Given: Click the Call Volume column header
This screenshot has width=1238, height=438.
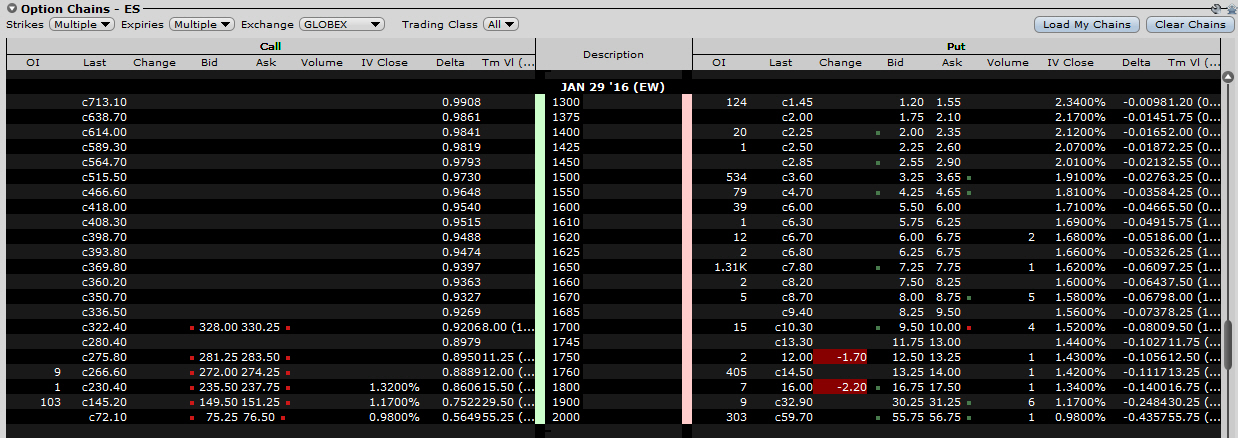Looking at the screenshot, I should 322,62.
